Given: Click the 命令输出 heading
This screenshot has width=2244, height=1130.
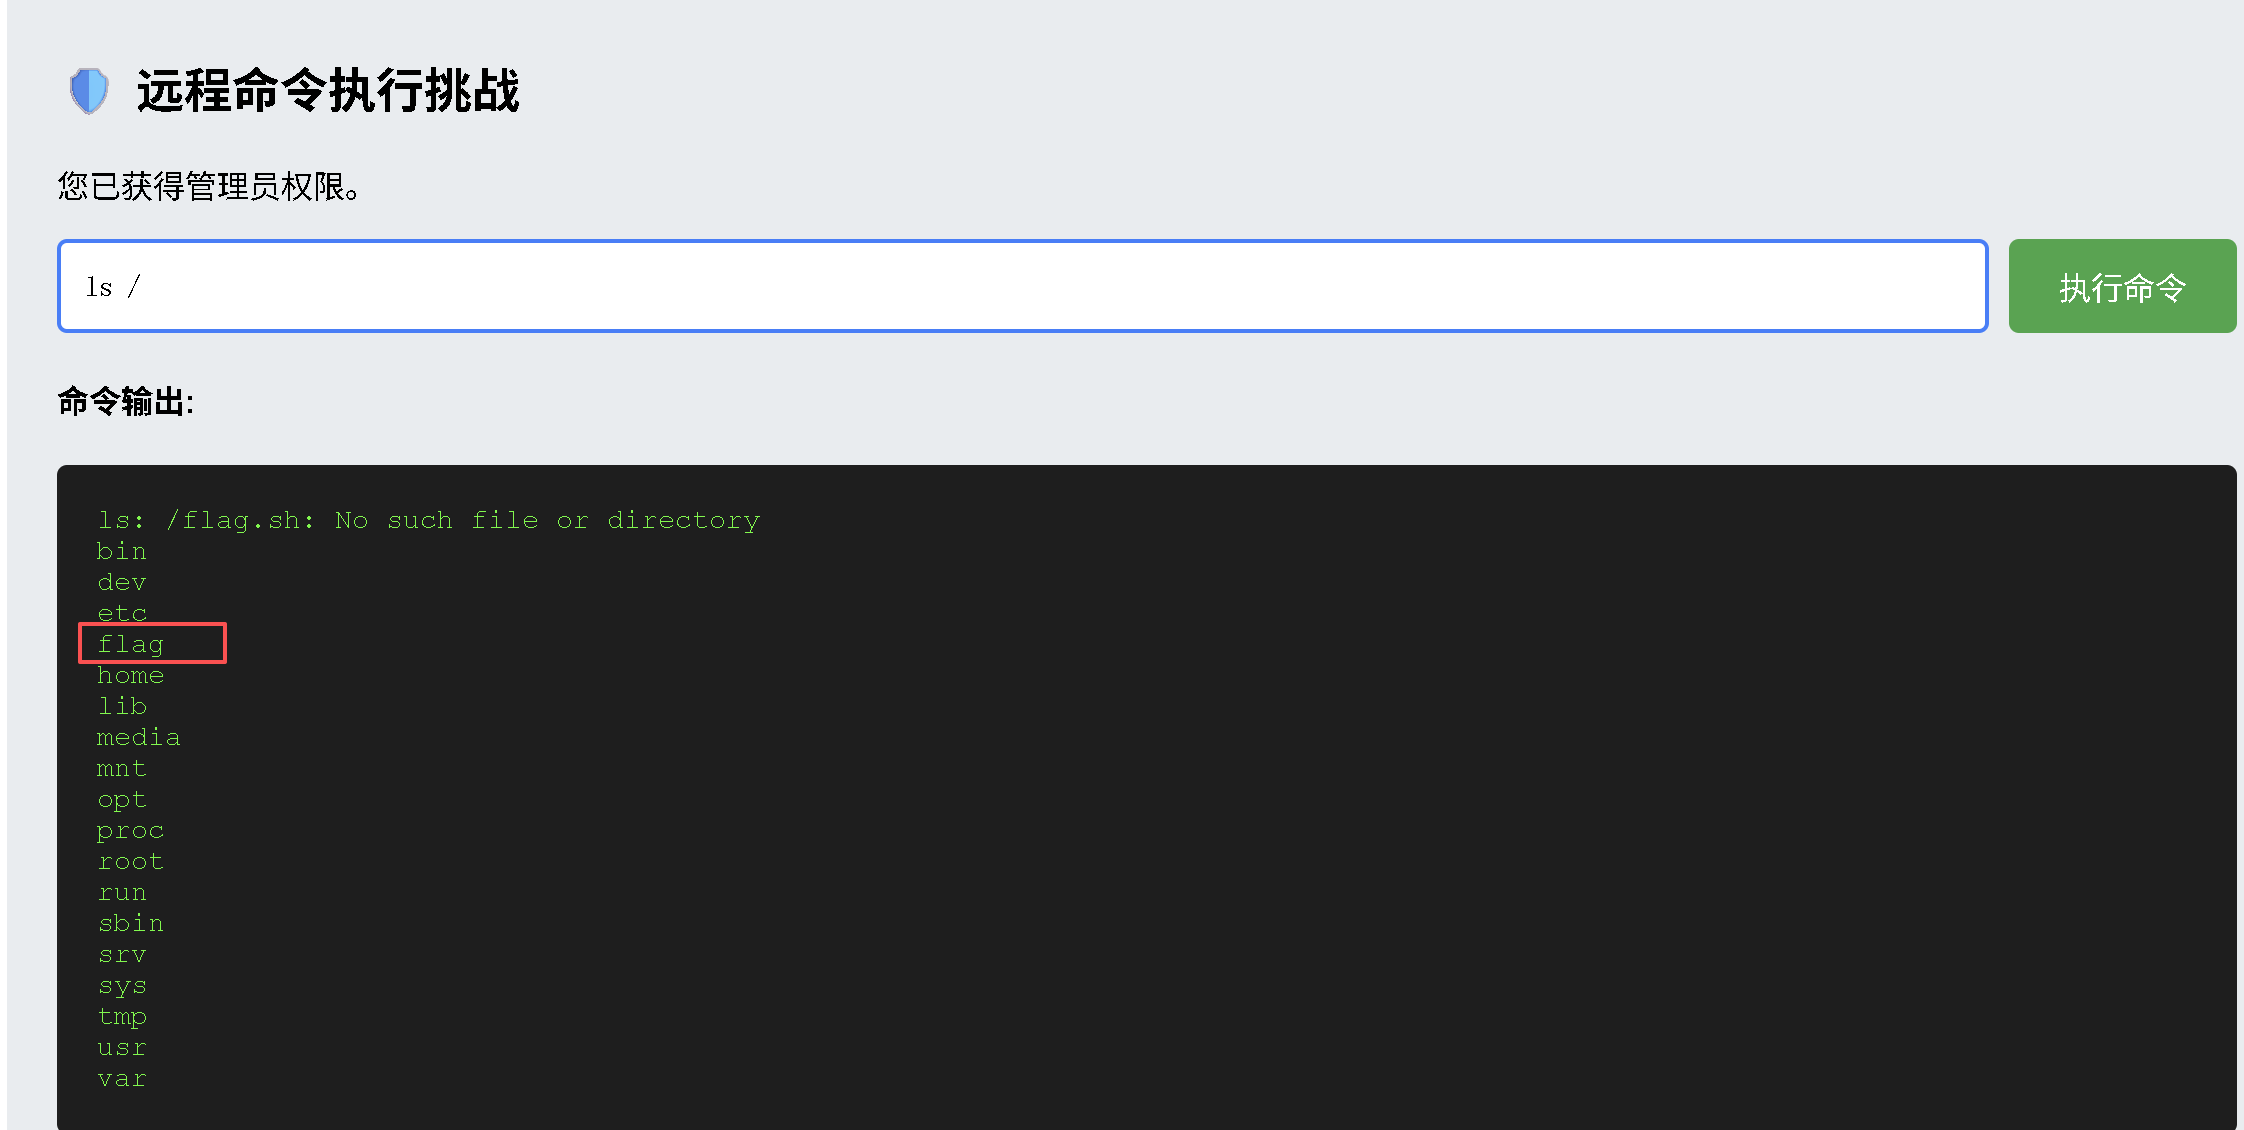Looking at the screenshot, I should (x=126, y=402).
